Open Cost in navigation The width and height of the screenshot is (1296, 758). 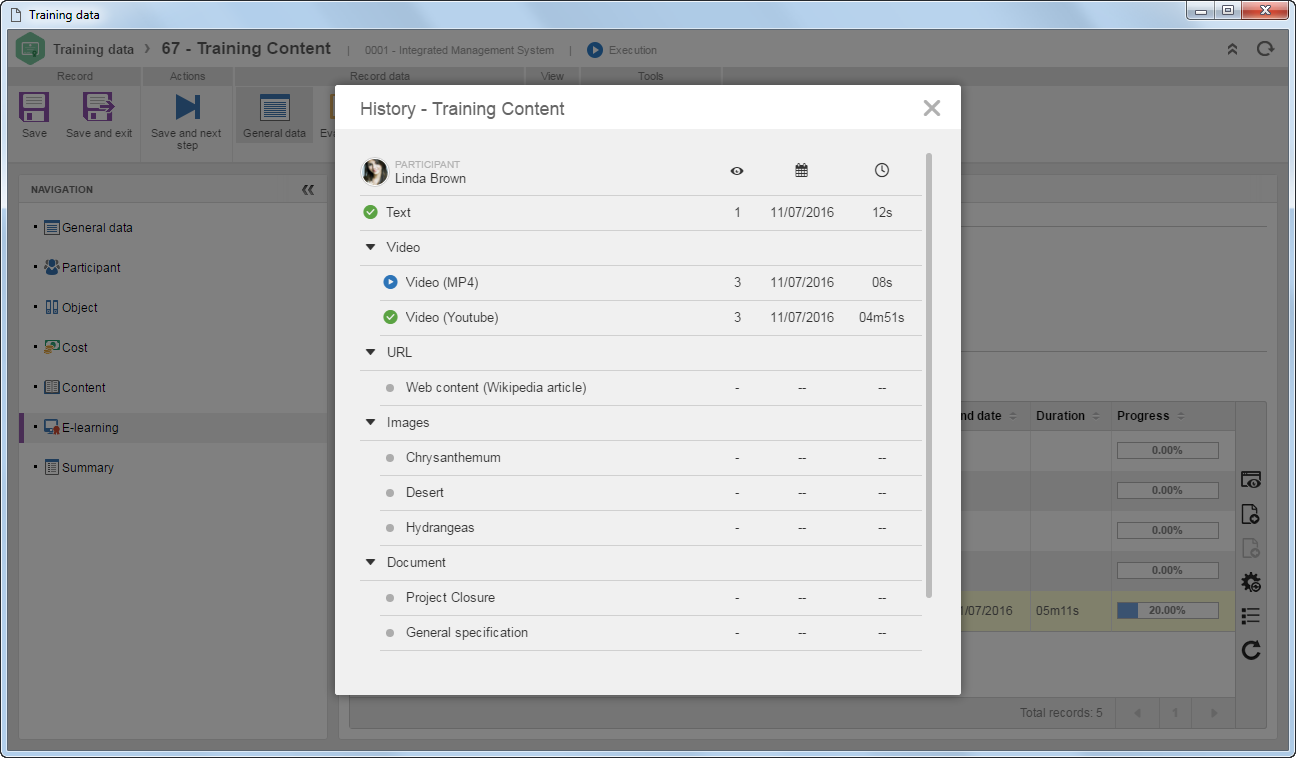(x=74, y=348)
